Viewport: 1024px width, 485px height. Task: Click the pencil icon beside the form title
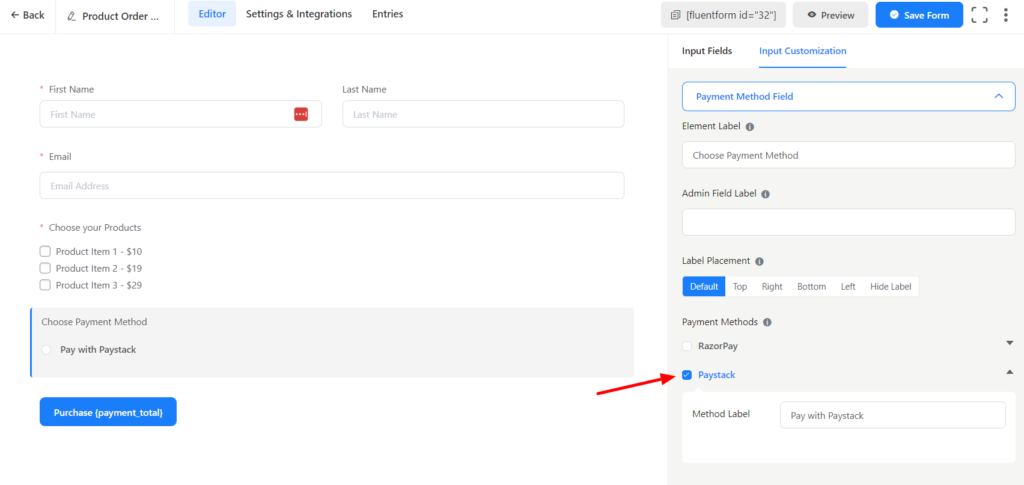click(71, 16)
